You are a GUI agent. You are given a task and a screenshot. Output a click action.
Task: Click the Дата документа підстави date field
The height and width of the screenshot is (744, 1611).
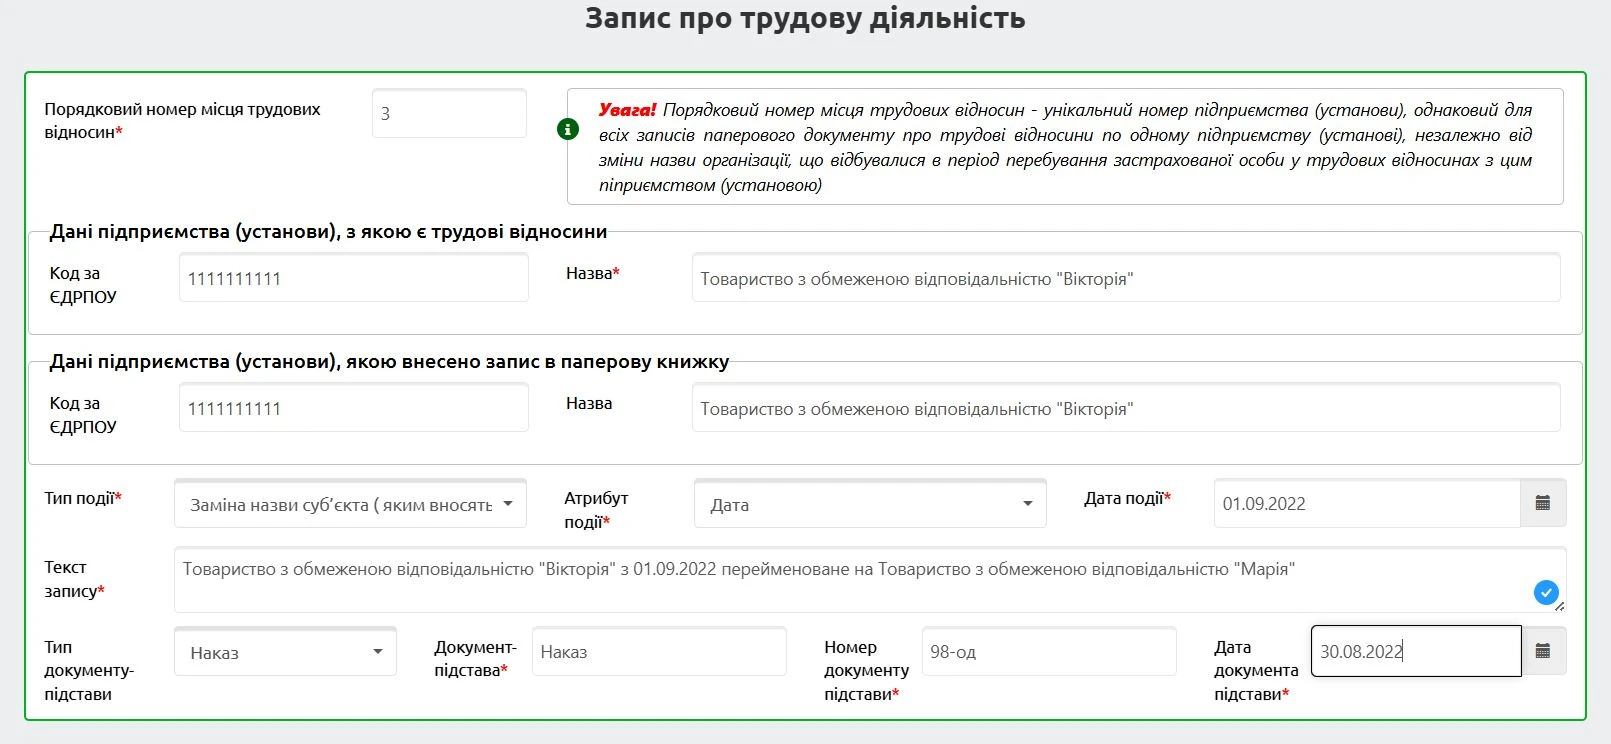(x=1415, y=652)
